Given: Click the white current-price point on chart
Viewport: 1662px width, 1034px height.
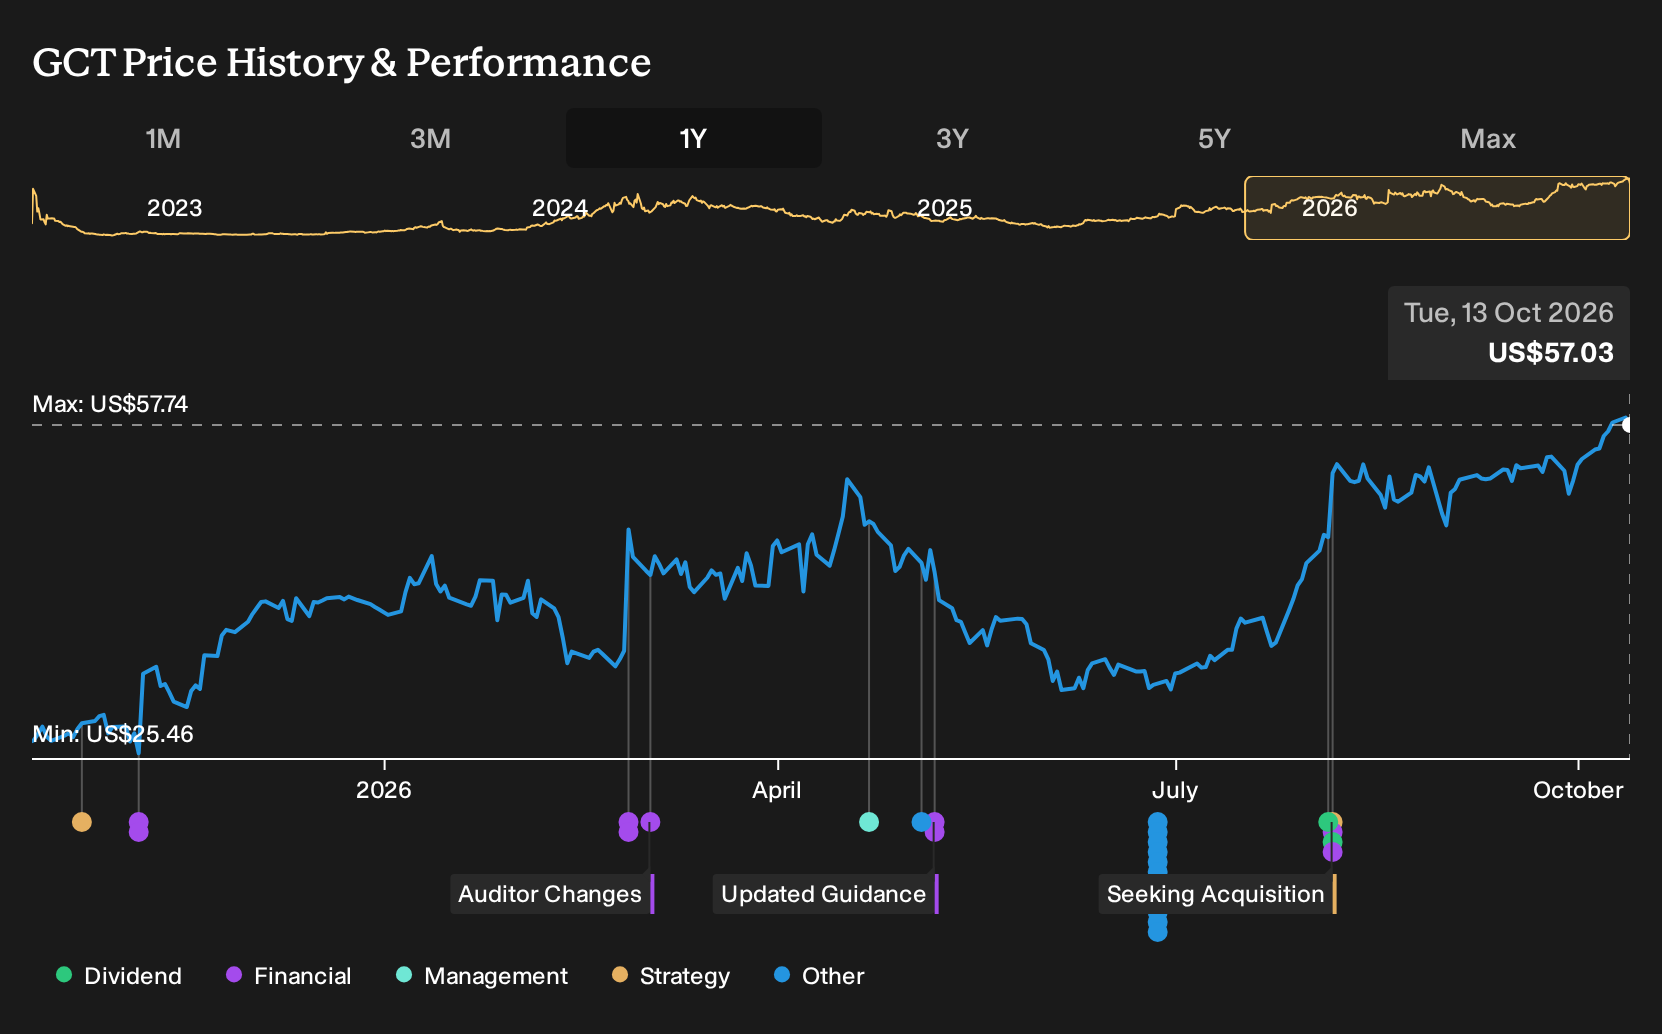Looking at the screenshot, I should click(1627, 425).
